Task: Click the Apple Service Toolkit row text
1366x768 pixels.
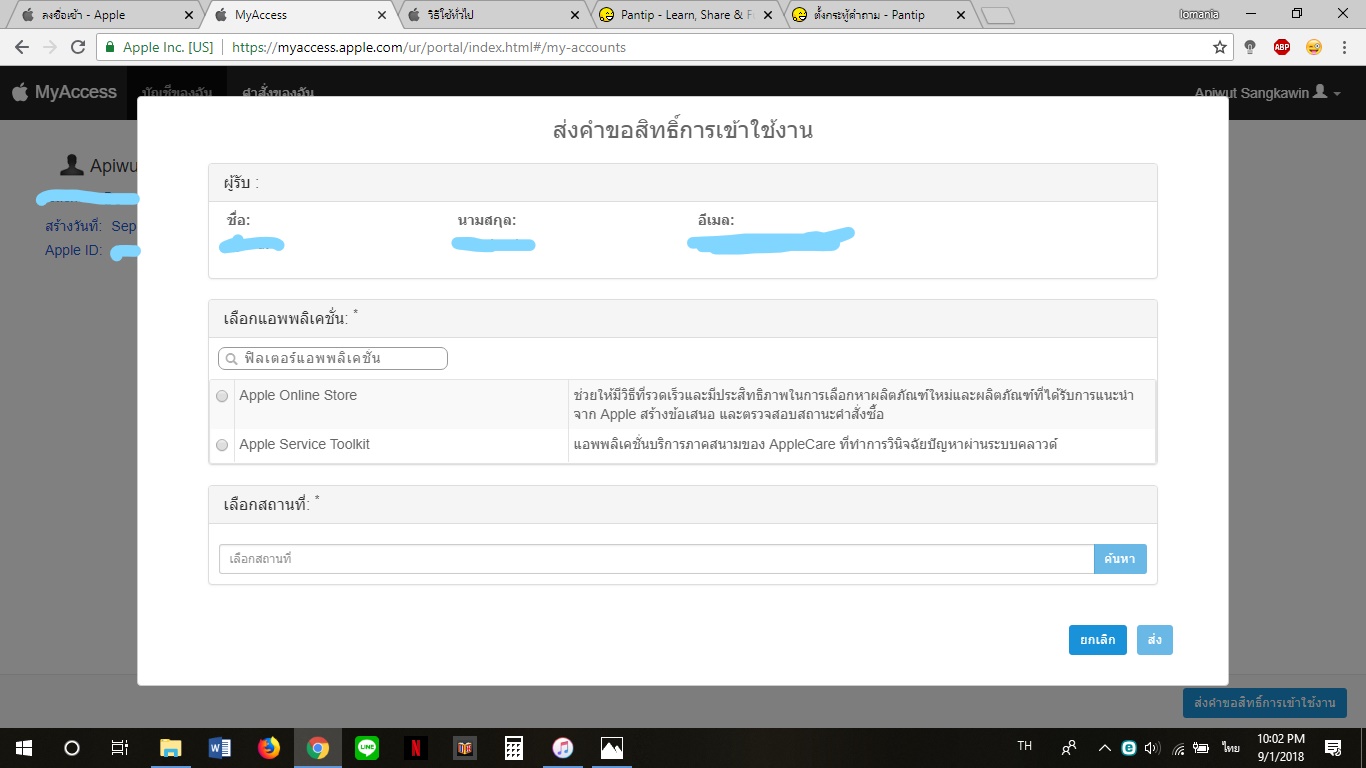Action: (x=304, y=445)
